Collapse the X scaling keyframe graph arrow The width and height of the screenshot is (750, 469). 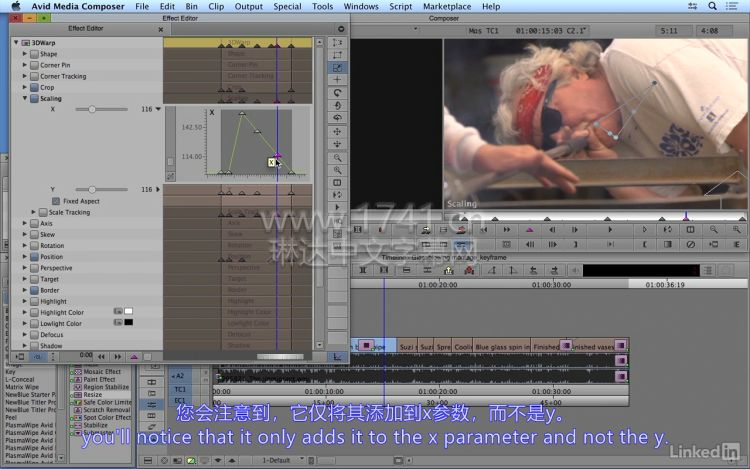click(x=158, y=109)
